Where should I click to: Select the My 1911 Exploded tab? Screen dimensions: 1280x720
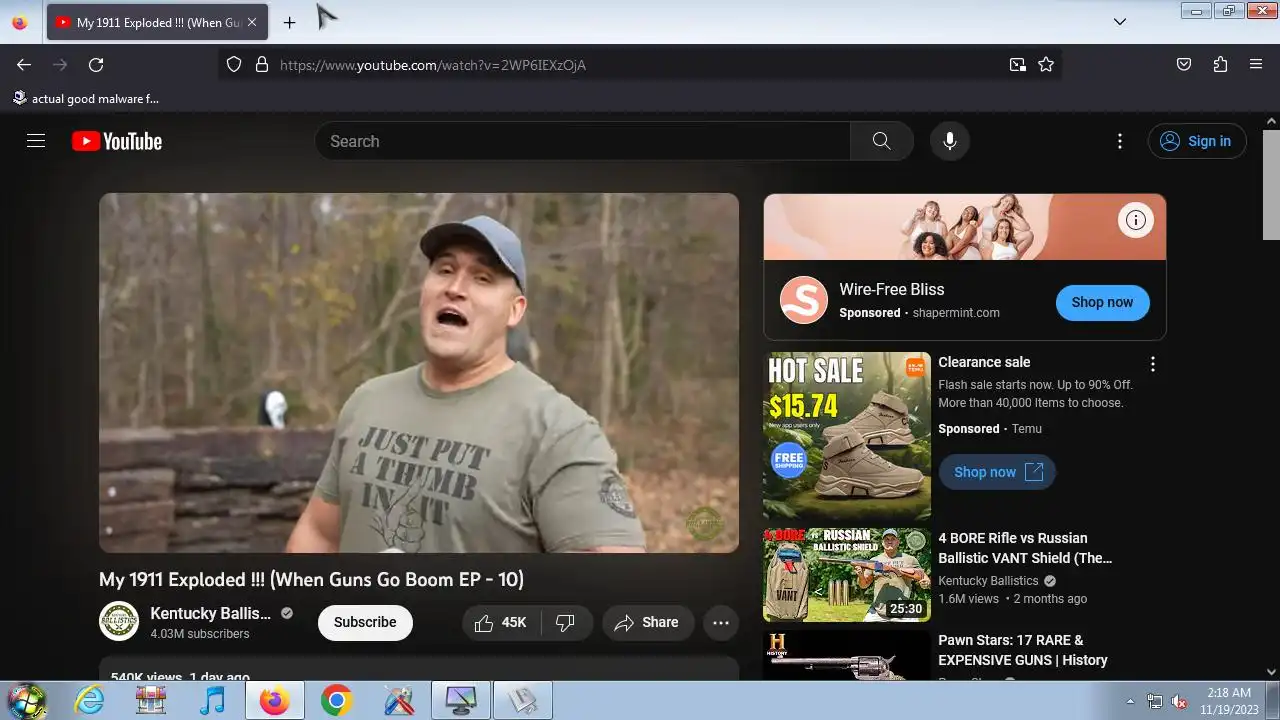tap(157, 22)
